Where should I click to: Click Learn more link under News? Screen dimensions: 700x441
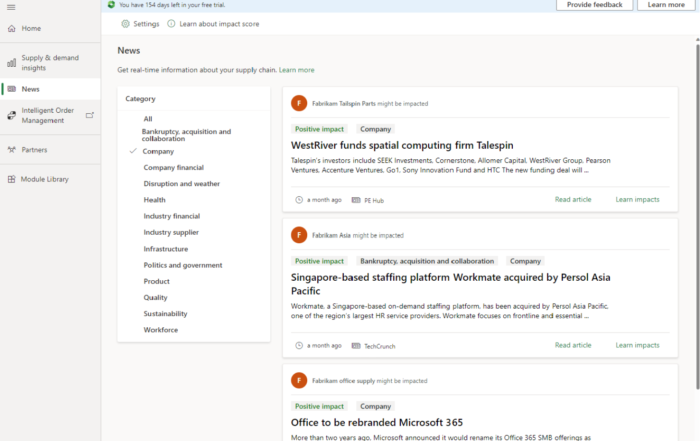coord(296,70)
